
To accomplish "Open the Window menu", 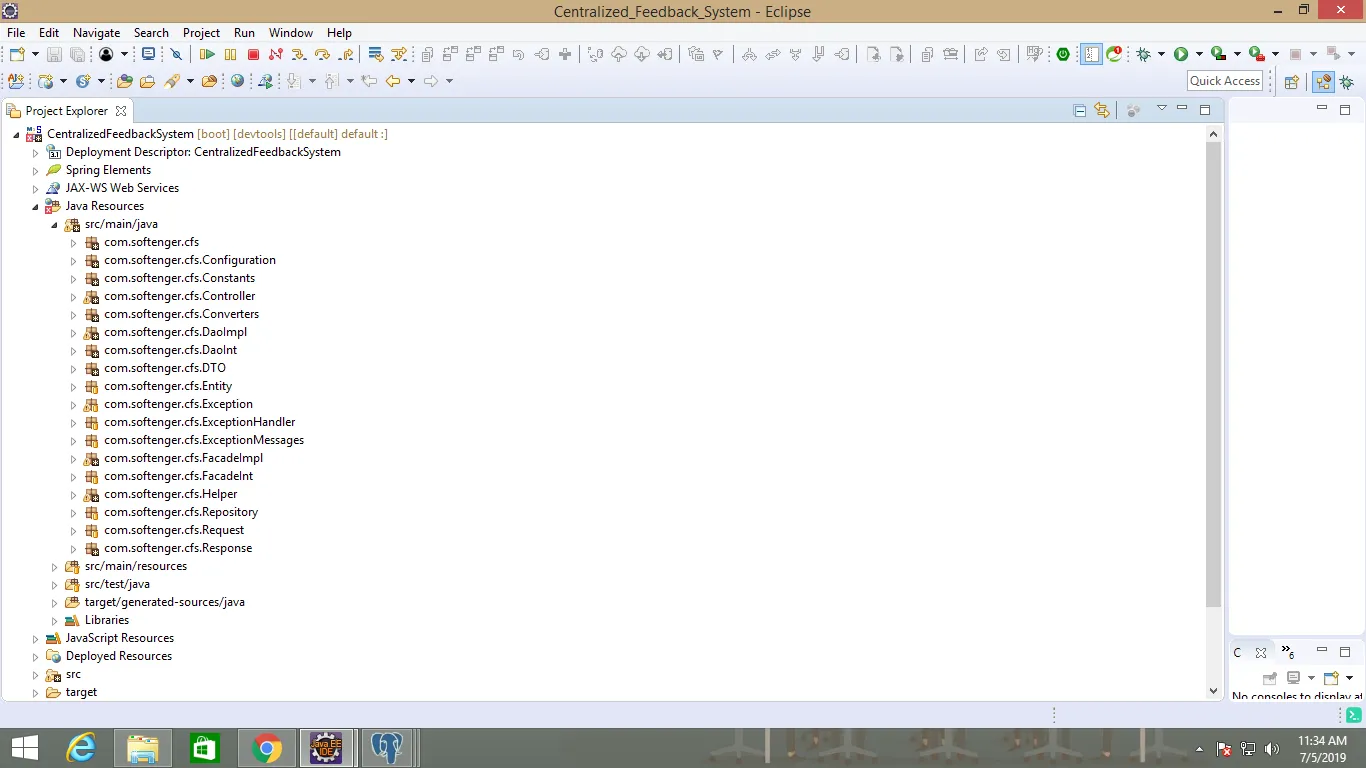I will coord(291,33).
